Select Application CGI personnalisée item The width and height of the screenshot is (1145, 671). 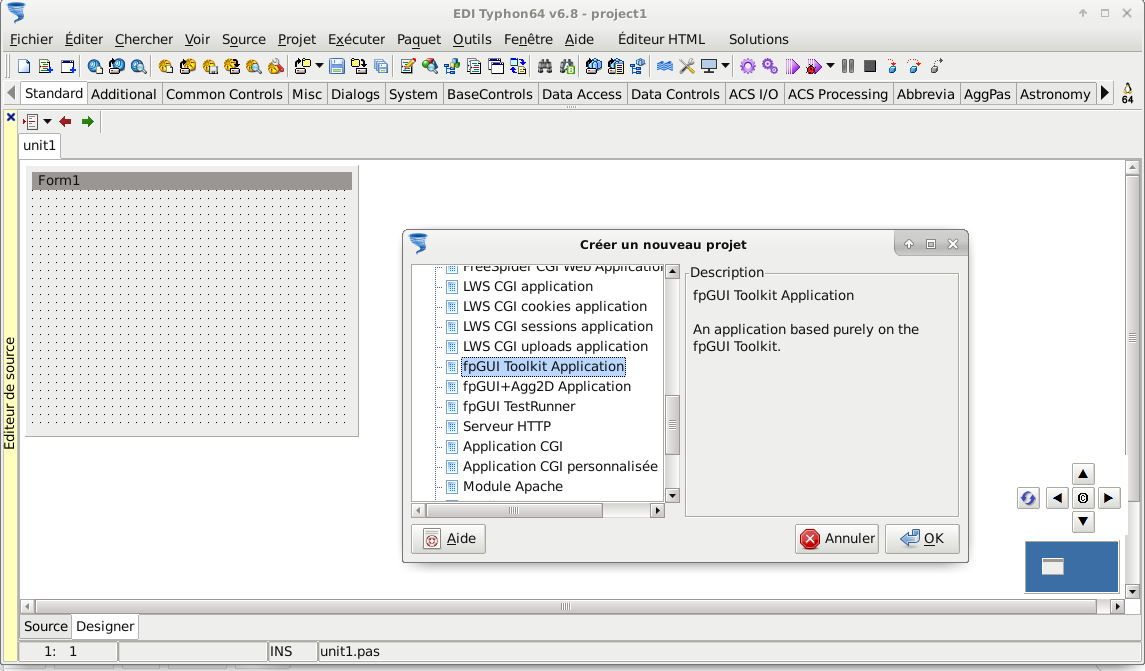(560, 467)
